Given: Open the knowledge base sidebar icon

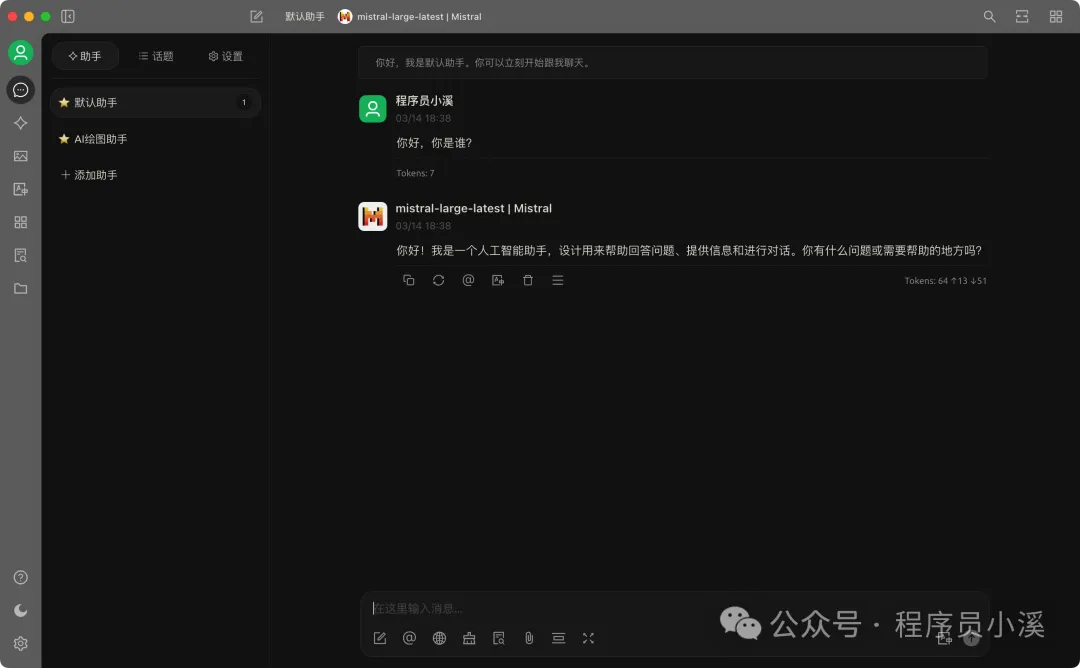Looking at the screenshot, I should click(x=21, y=255).
